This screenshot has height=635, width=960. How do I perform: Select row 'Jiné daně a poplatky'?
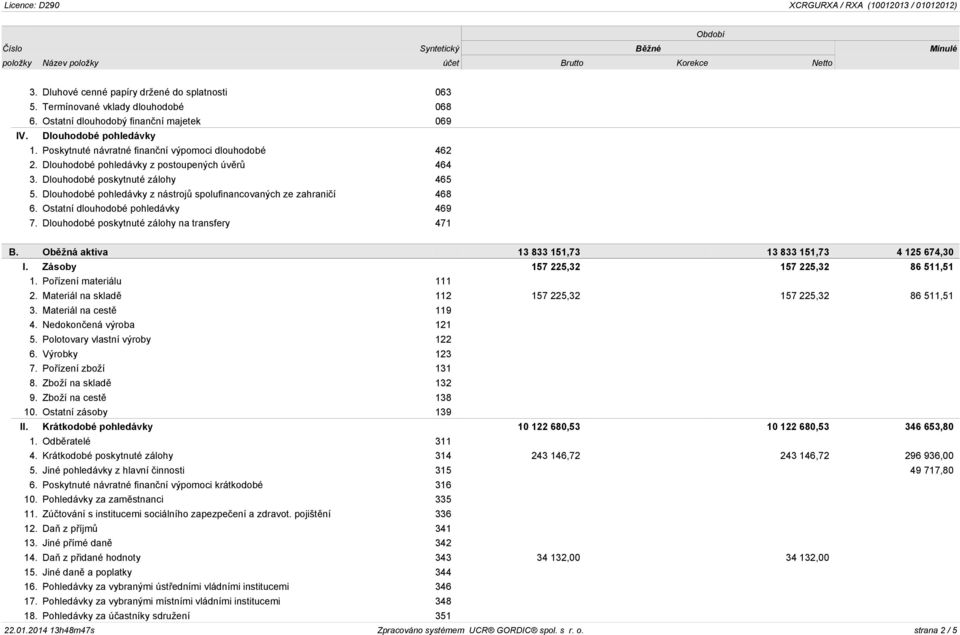click(480, 573)
